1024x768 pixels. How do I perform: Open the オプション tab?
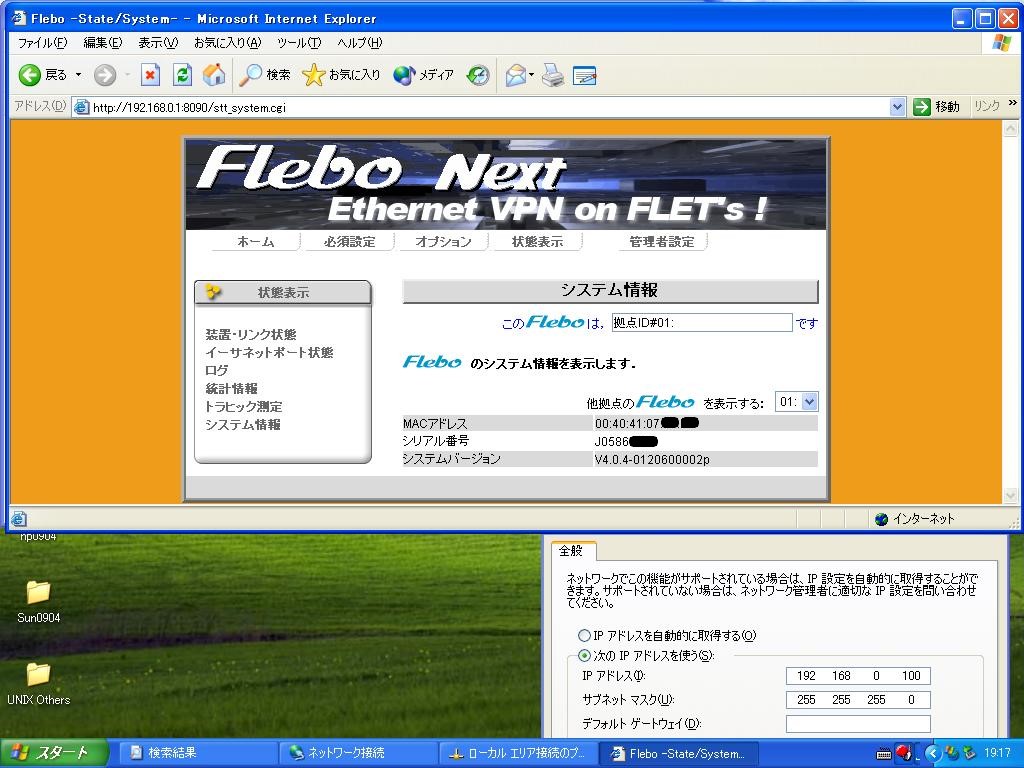[x=443, y=242]
